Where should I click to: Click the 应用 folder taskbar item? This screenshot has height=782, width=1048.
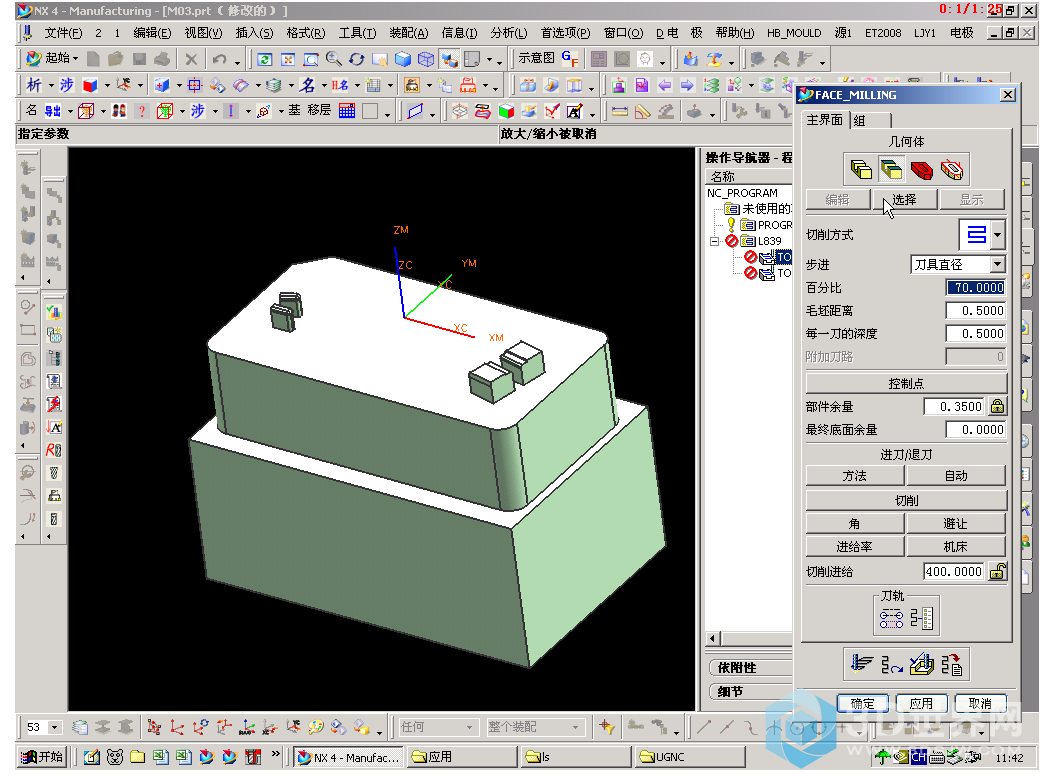[x=463, y=757]
